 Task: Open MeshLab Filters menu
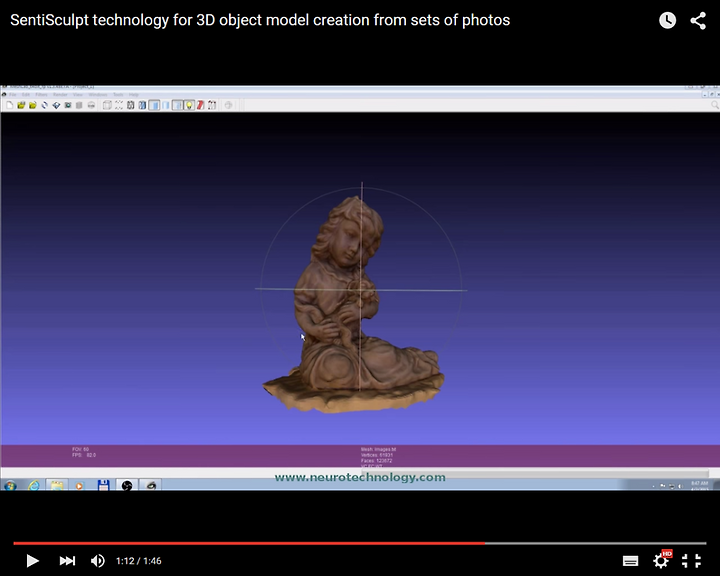pos(41,95)
